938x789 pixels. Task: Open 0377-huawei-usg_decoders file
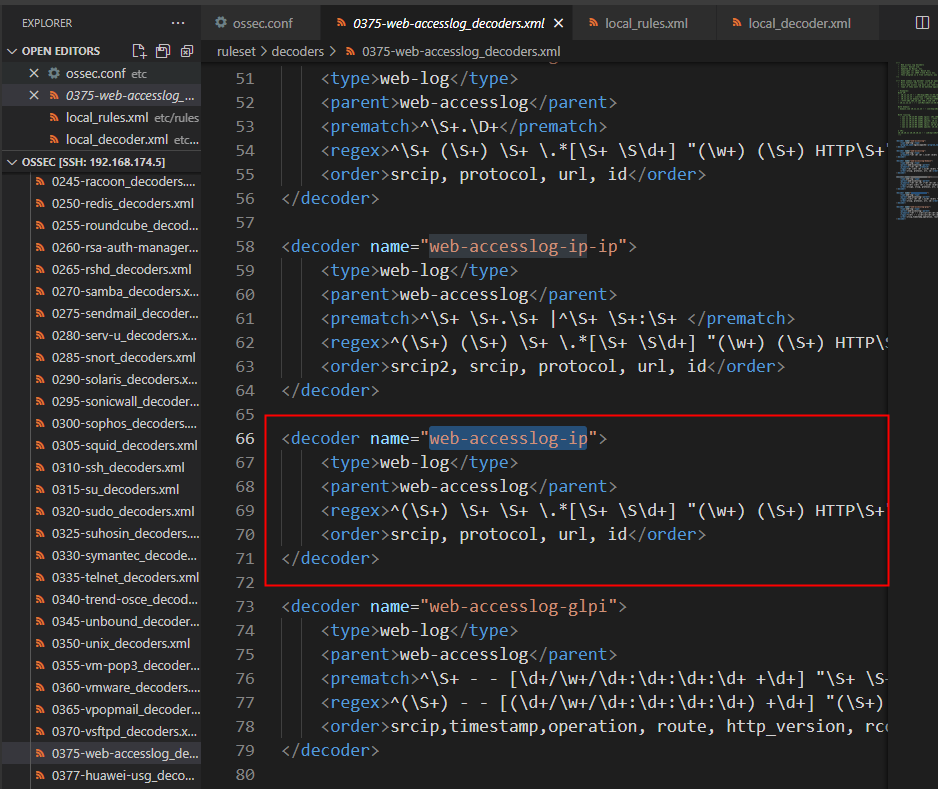[x=102, y=776]
